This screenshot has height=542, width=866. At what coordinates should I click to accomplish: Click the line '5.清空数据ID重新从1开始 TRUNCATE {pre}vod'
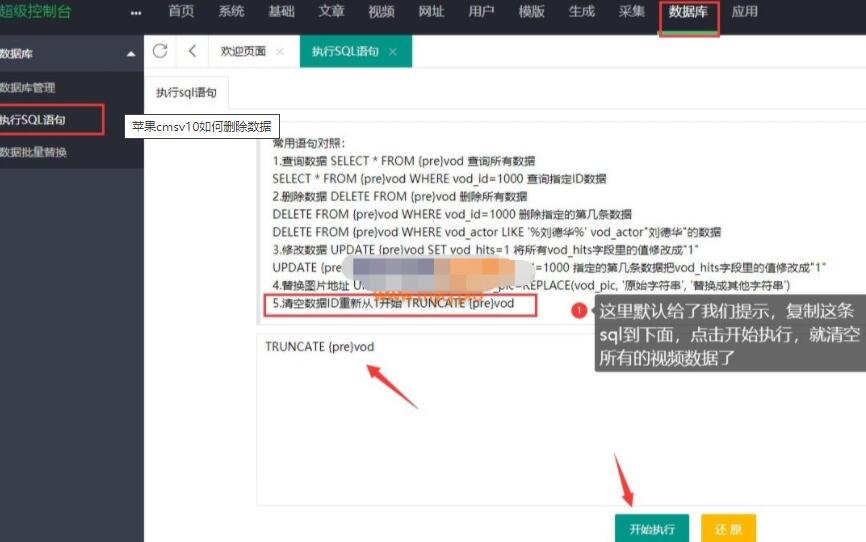tap(393, 303)
